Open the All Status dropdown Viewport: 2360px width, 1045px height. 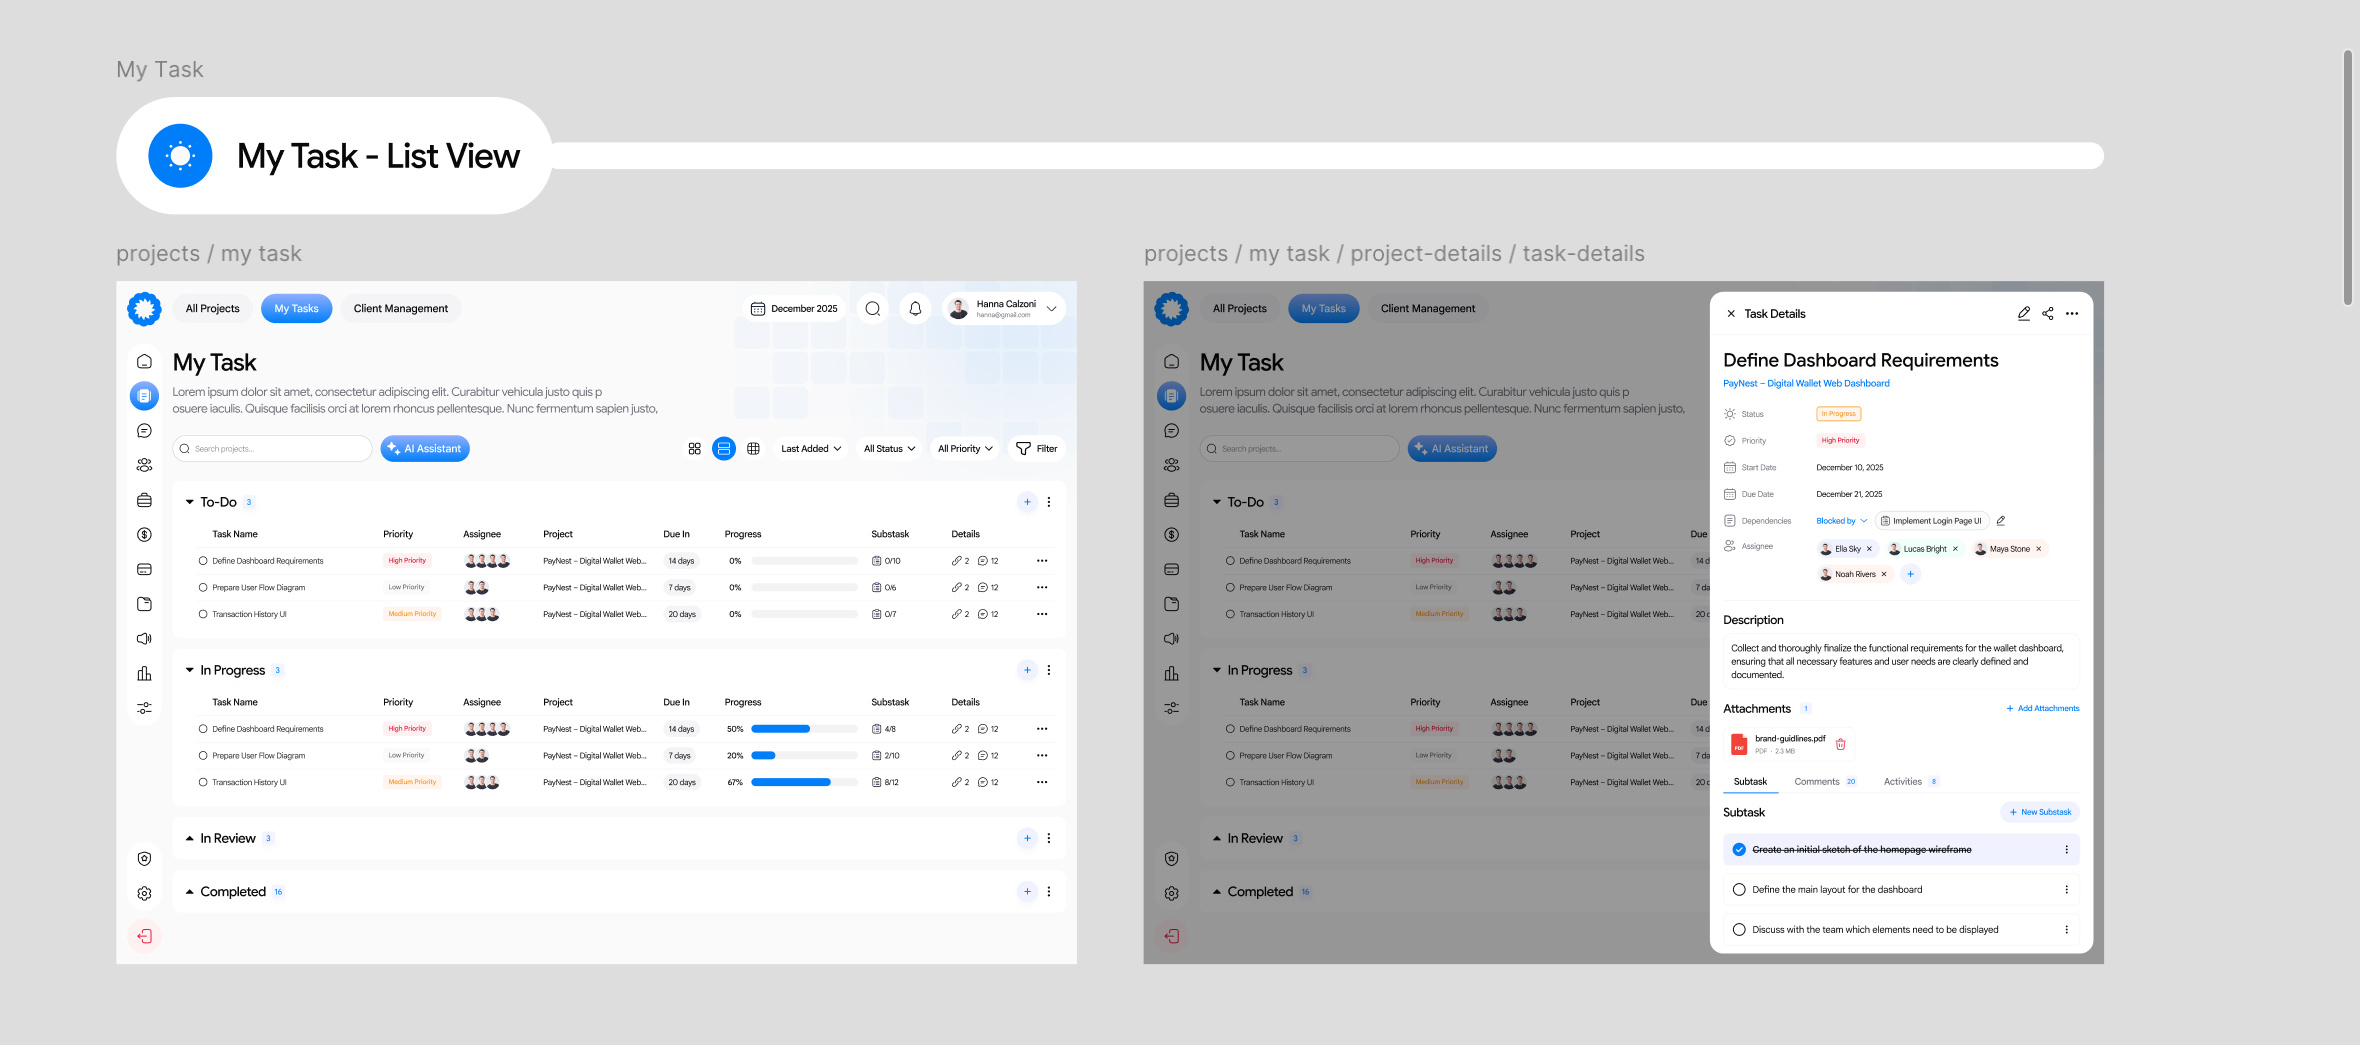point(888,448)
